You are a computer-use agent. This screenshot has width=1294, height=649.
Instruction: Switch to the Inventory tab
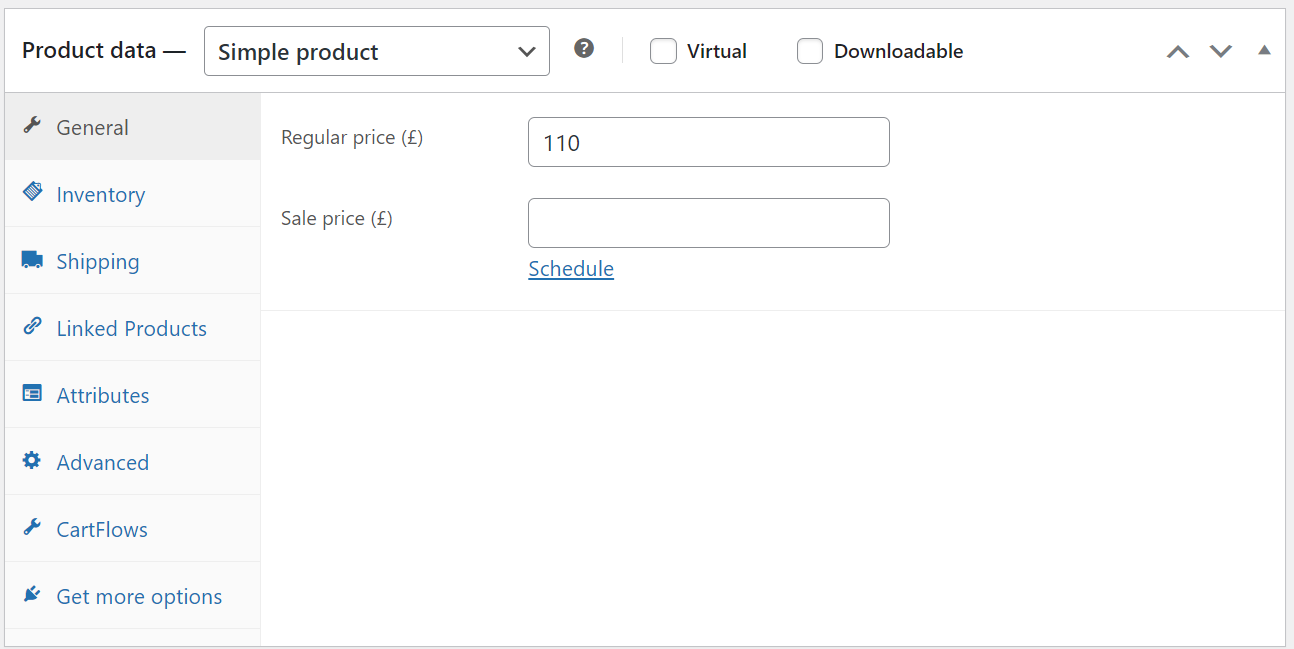point(100,193)
